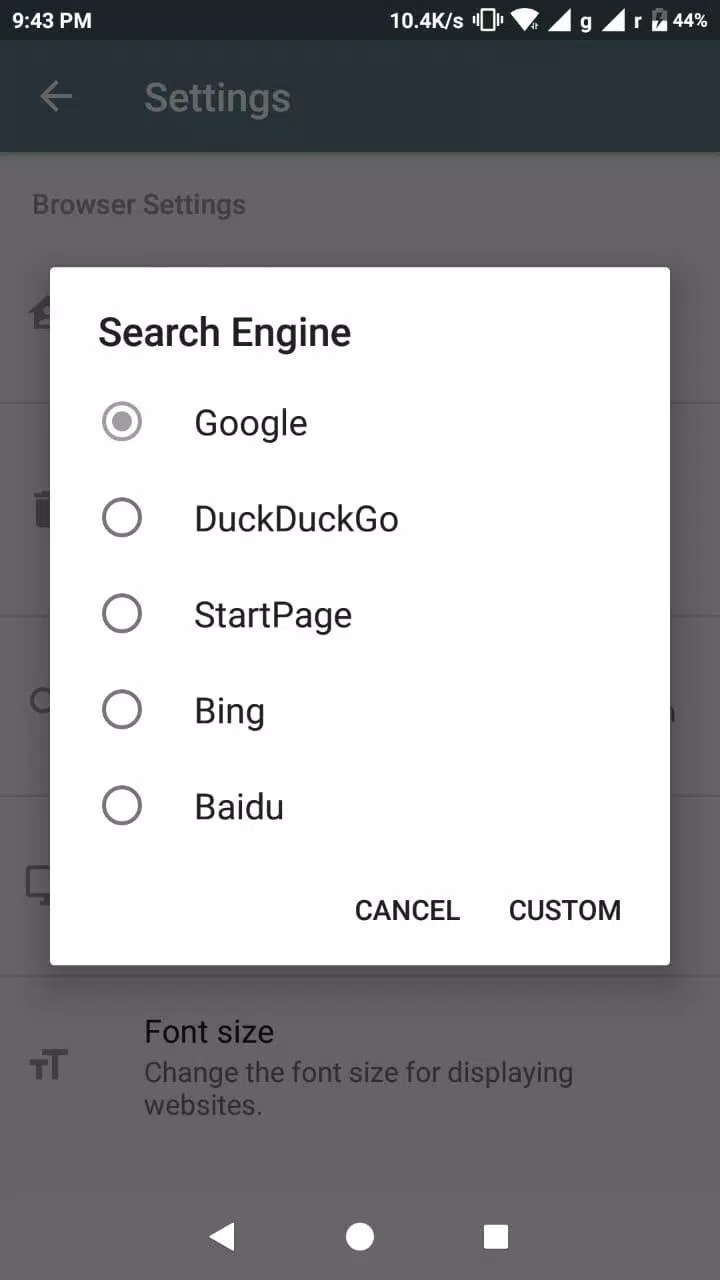Tap the battery icon in status bar
This screenshot has height=1280, width=720.
click(660, 20)
